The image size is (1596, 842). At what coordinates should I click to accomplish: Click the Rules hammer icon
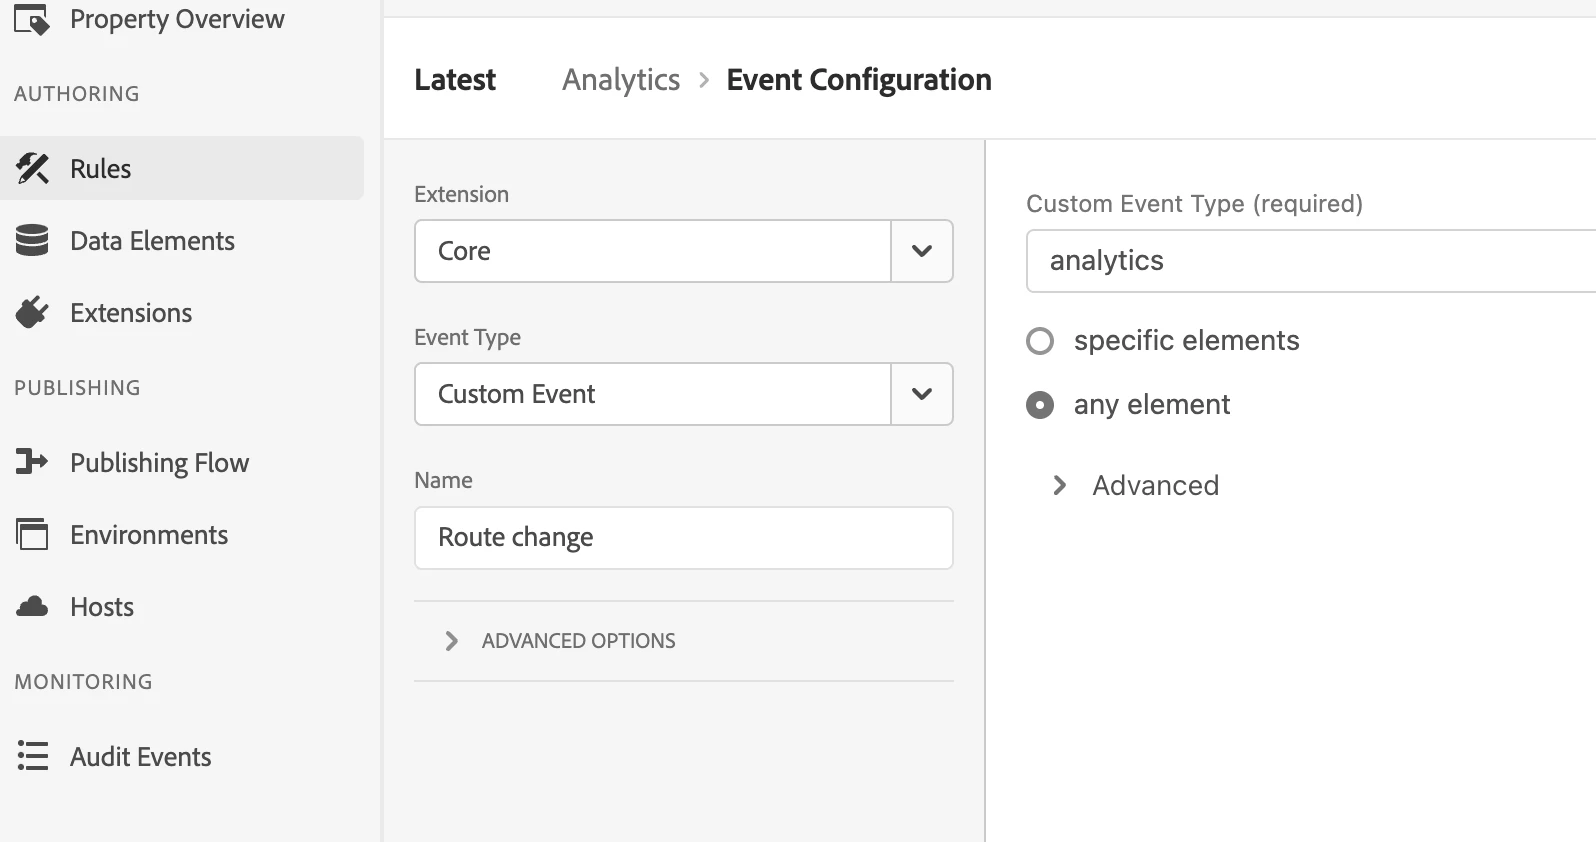coord(32,169)
